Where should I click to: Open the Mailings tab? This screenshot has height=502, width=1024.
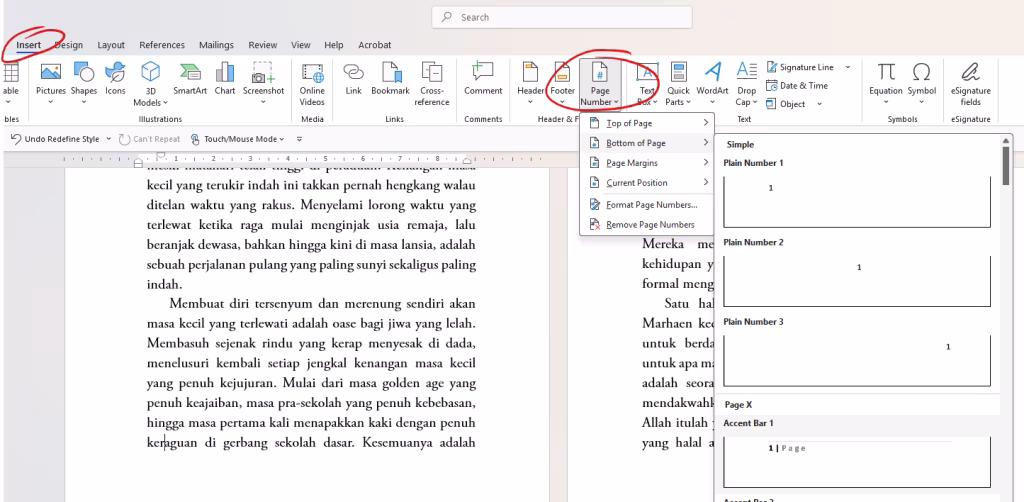click(x=216, y=45)
